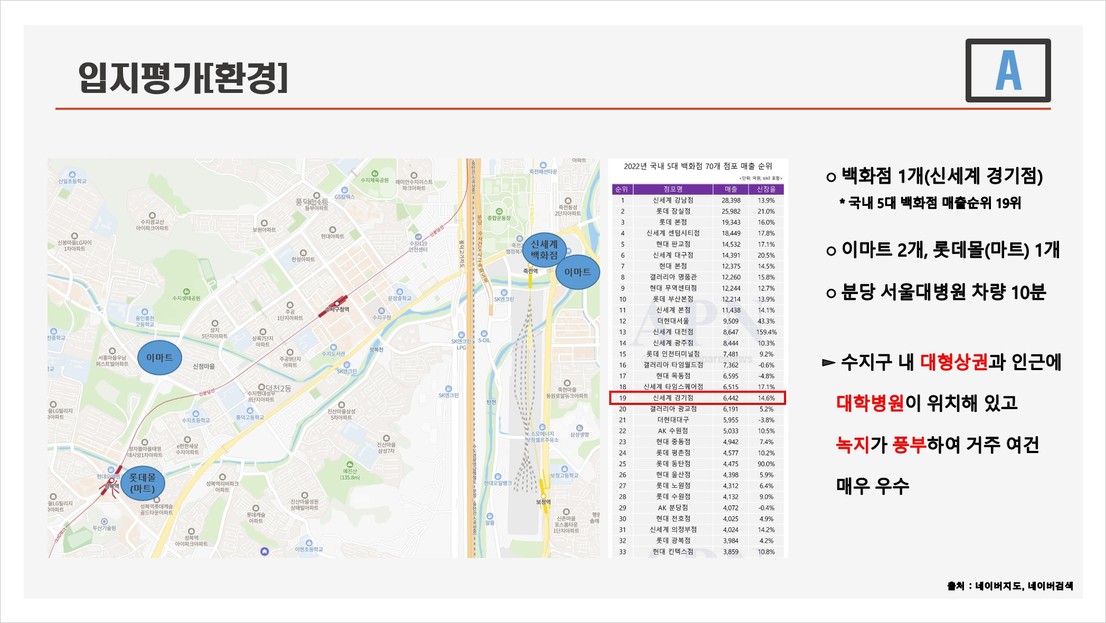1106x623 pixels.
Task: Click the 수지생태공원 park marker
Action: (x=186, y=294)
